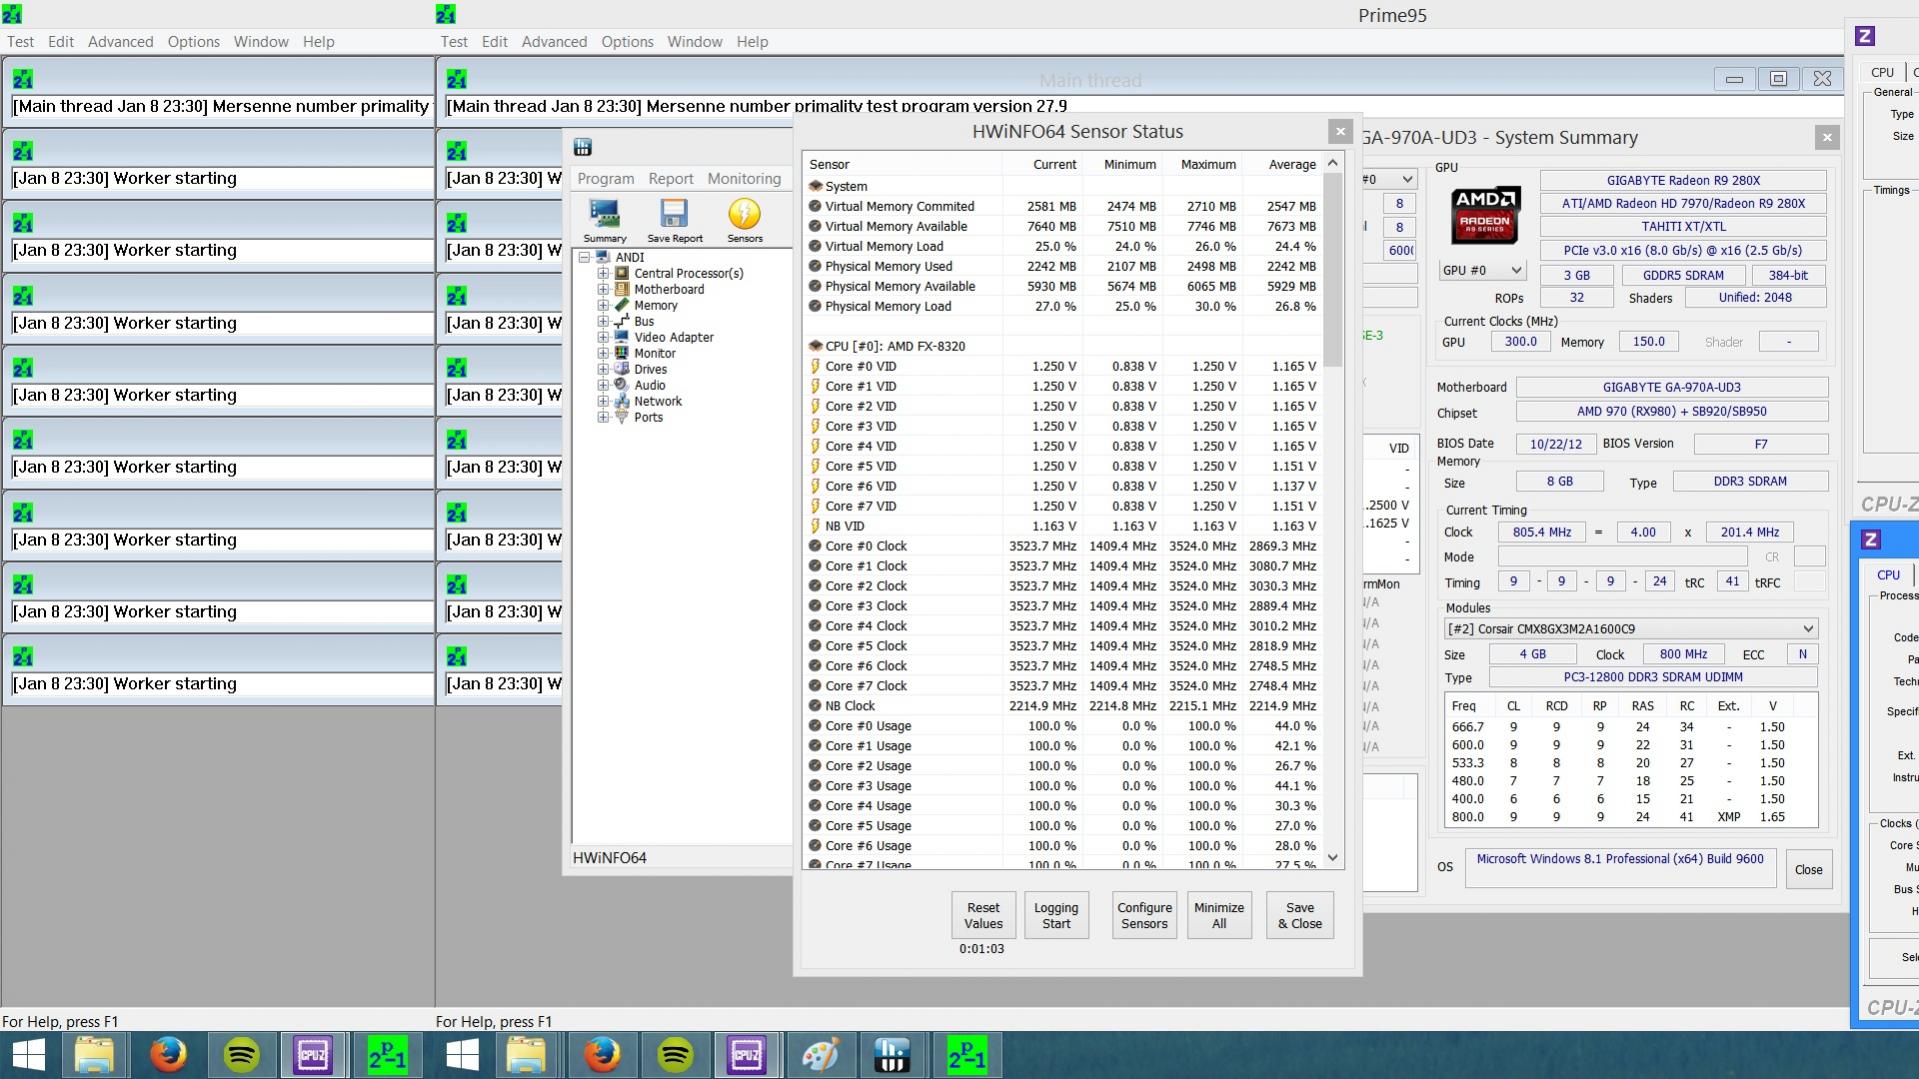Click the Motherboard icon in HWiNFO tree
Screen dimensions: 1919x1079
622,289
